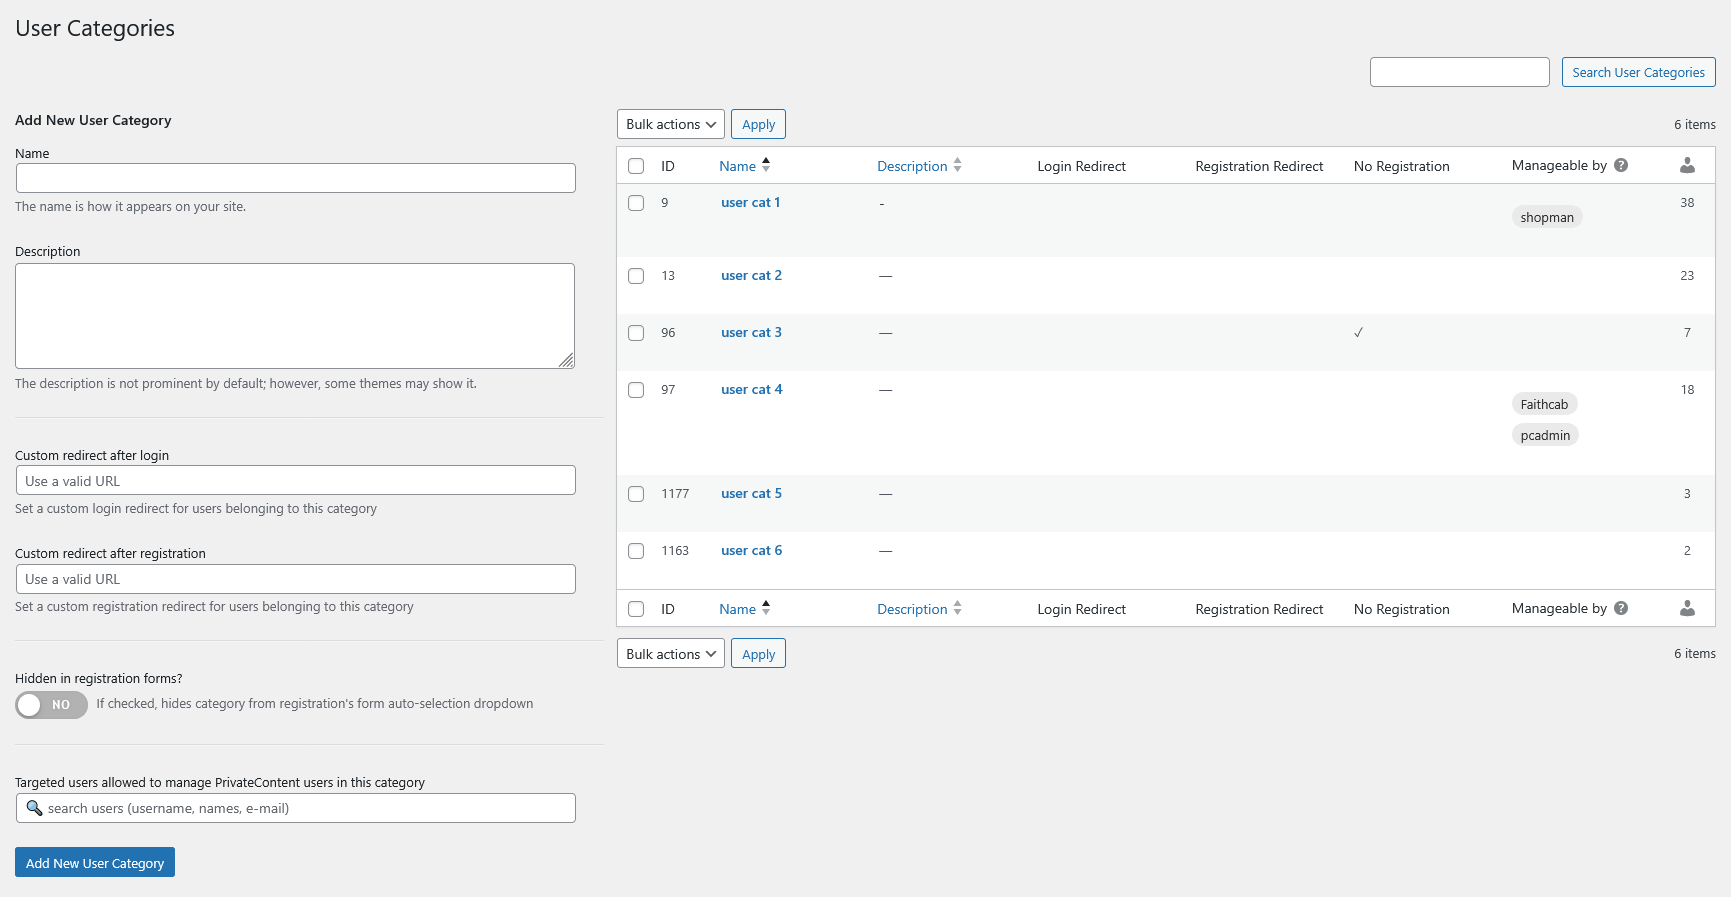
Task: Click the Custom redirect after login field
Action: [x=296, y=481]
